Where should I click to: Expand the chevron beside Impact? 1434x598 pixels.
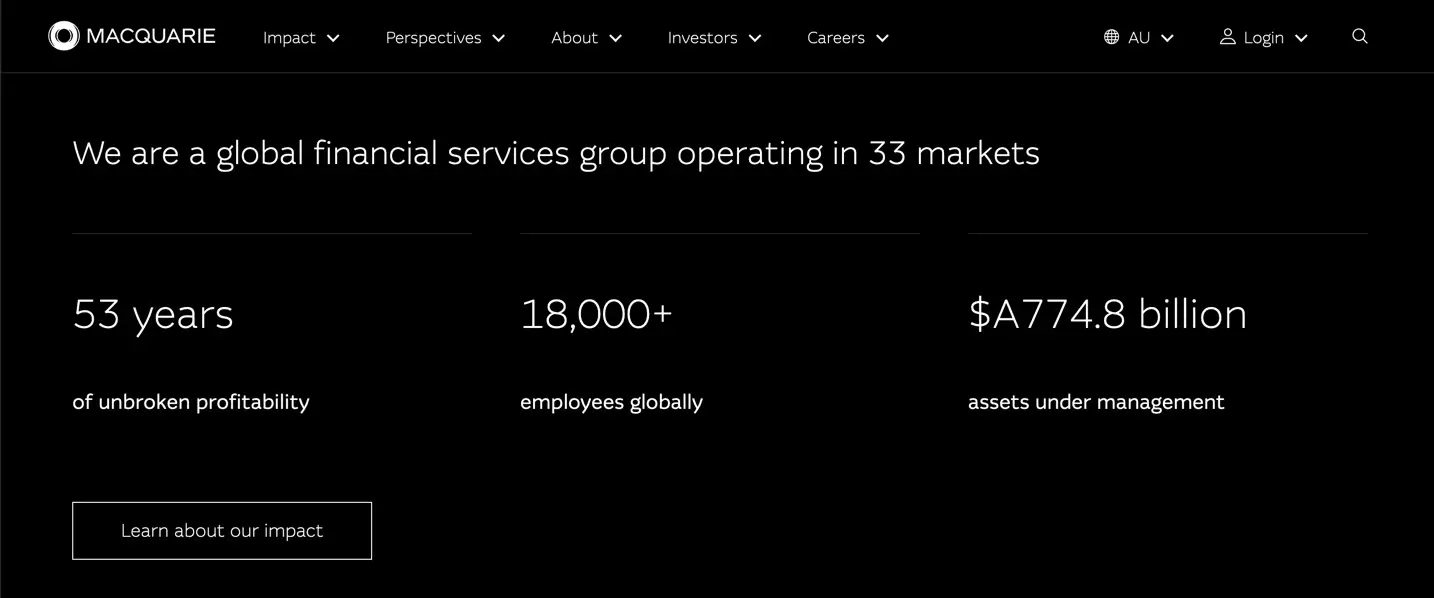point(334,38)
